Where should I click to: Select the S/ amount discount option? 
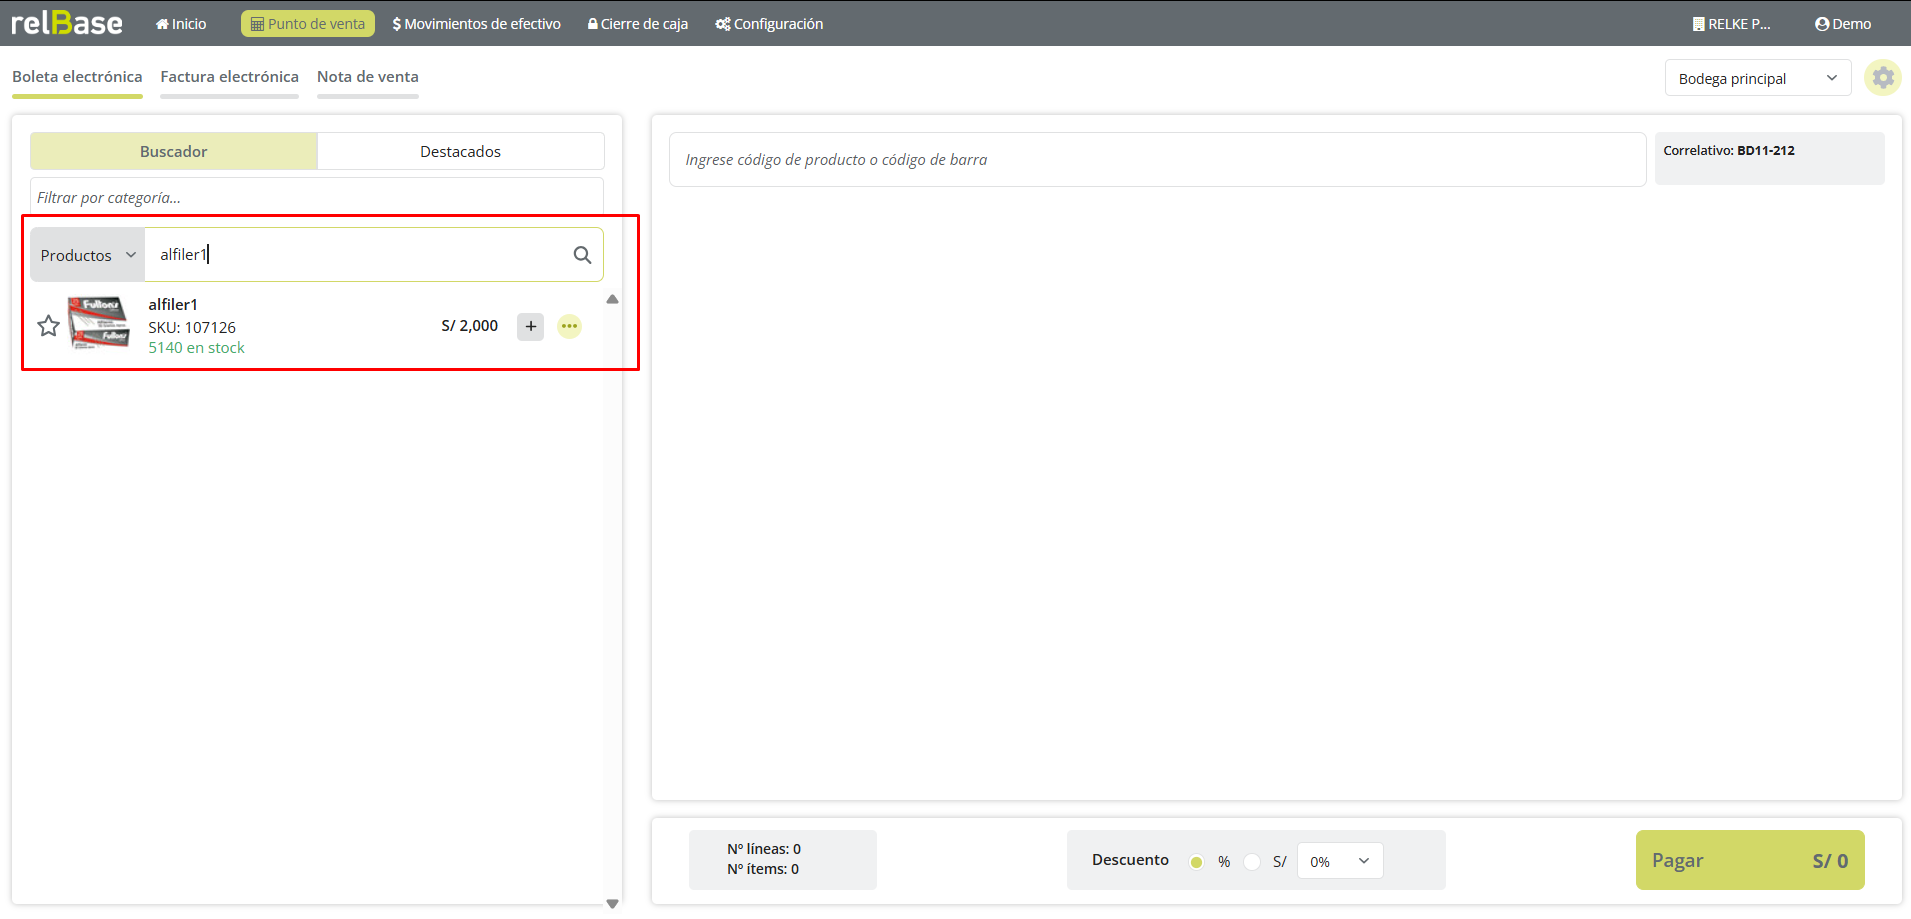[1252, 862]
